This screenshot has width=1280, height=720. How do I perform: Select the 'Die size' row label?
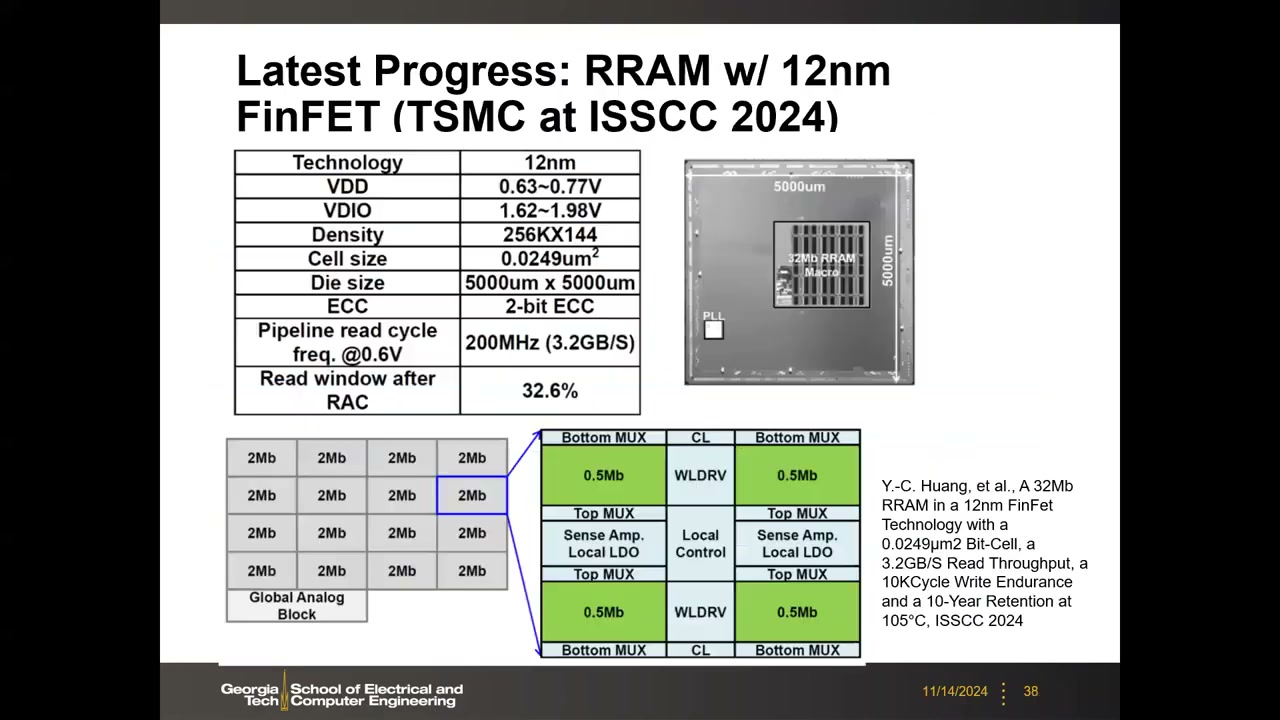tap(347, 283)
